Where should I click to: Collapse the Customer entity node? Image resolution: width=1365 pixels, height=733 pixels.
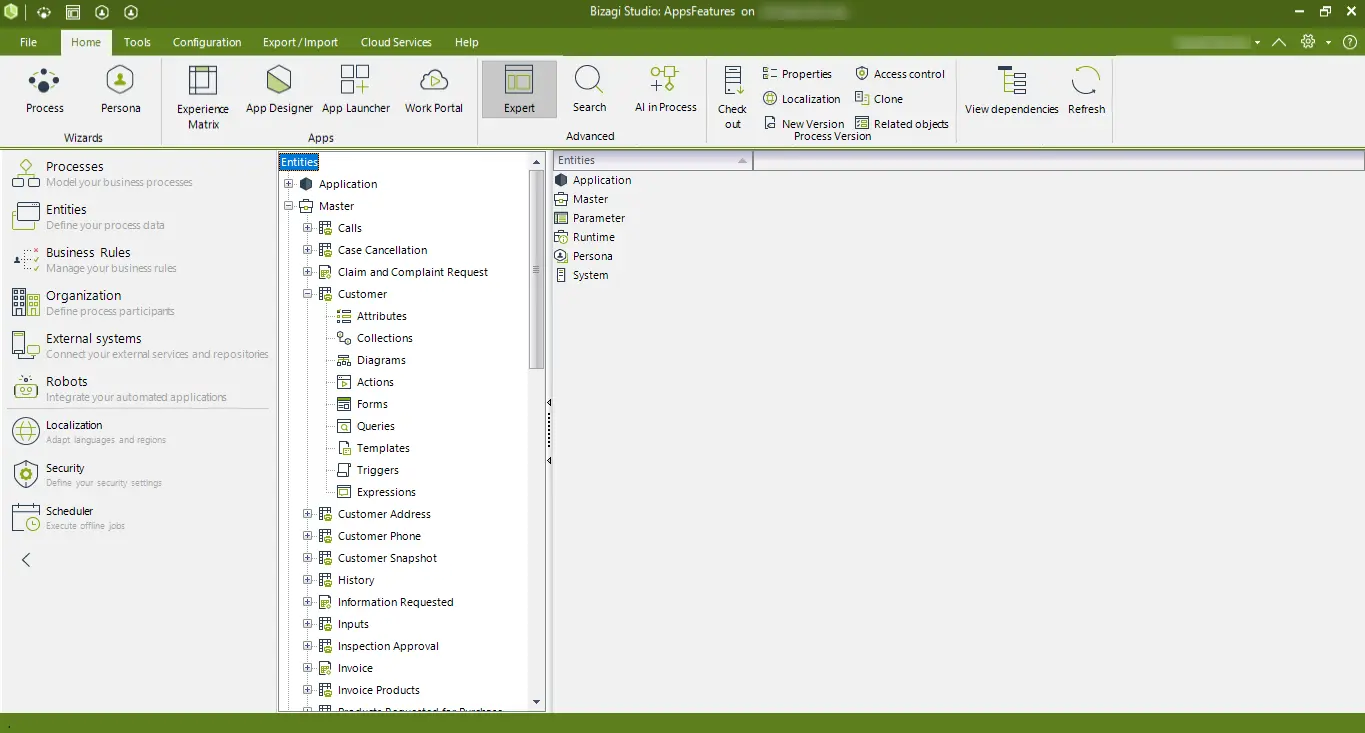click(308, 294)
